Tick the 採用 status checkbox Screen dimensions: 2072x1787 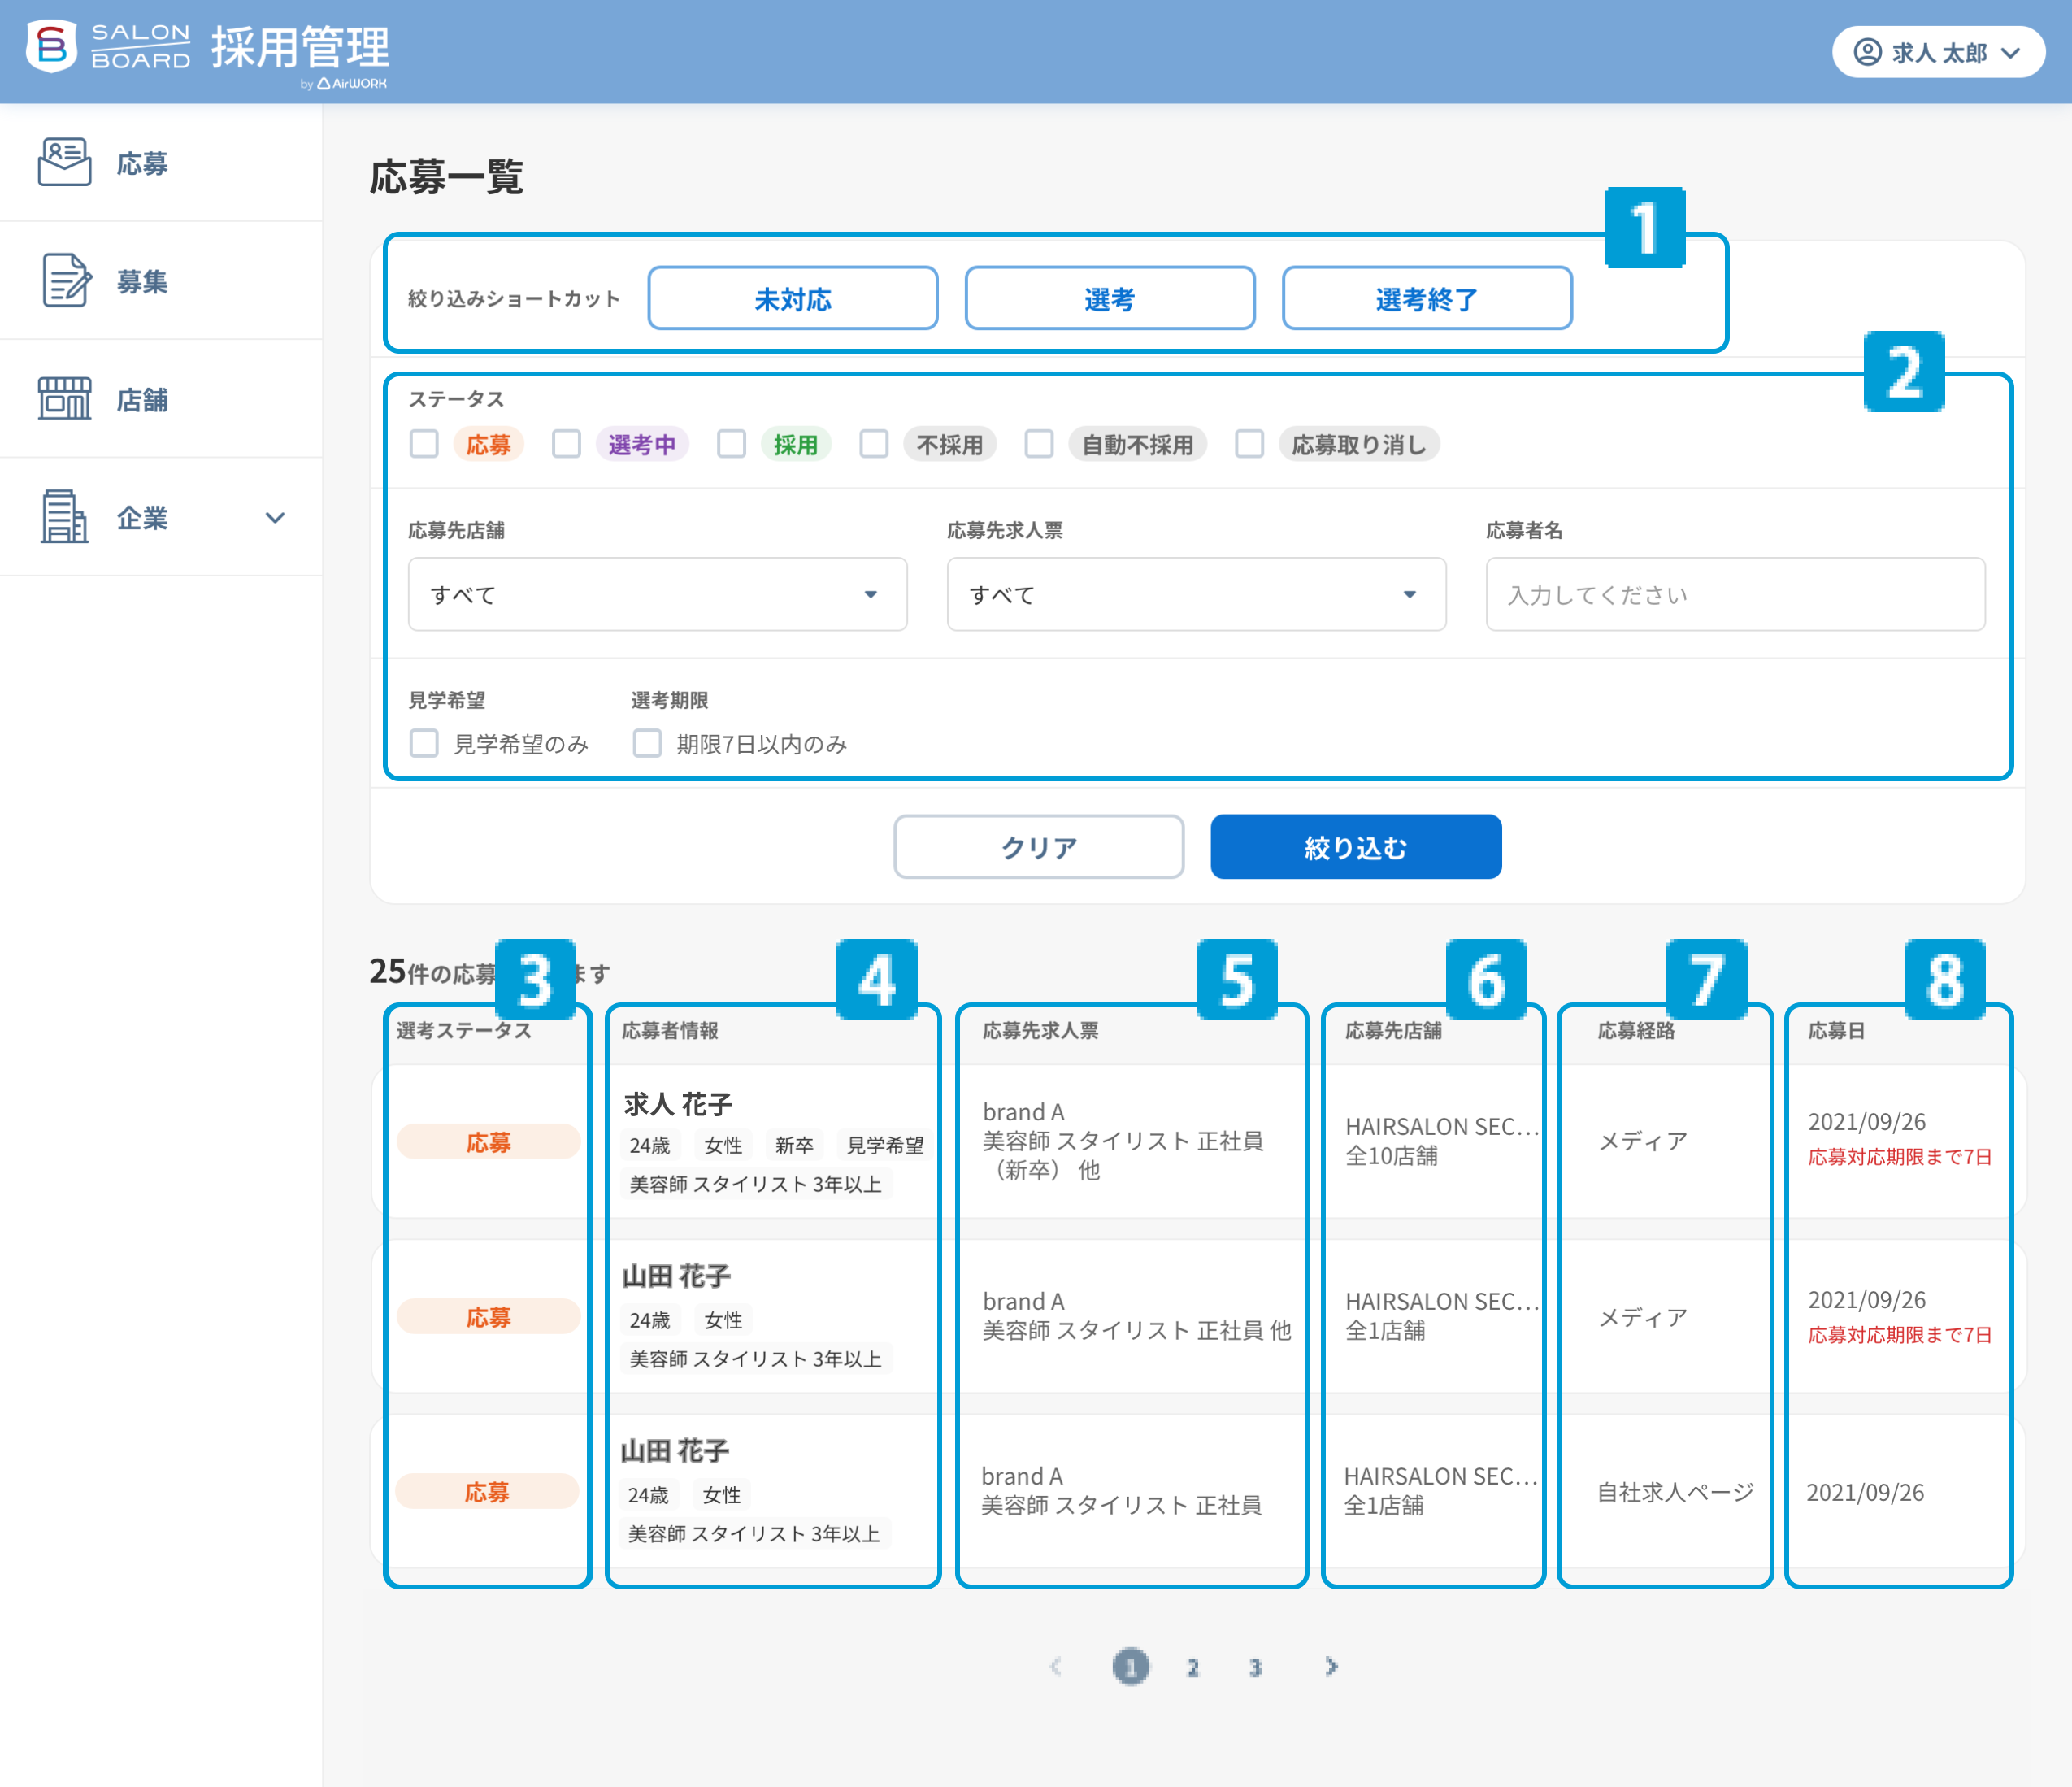tap(731, 443)
